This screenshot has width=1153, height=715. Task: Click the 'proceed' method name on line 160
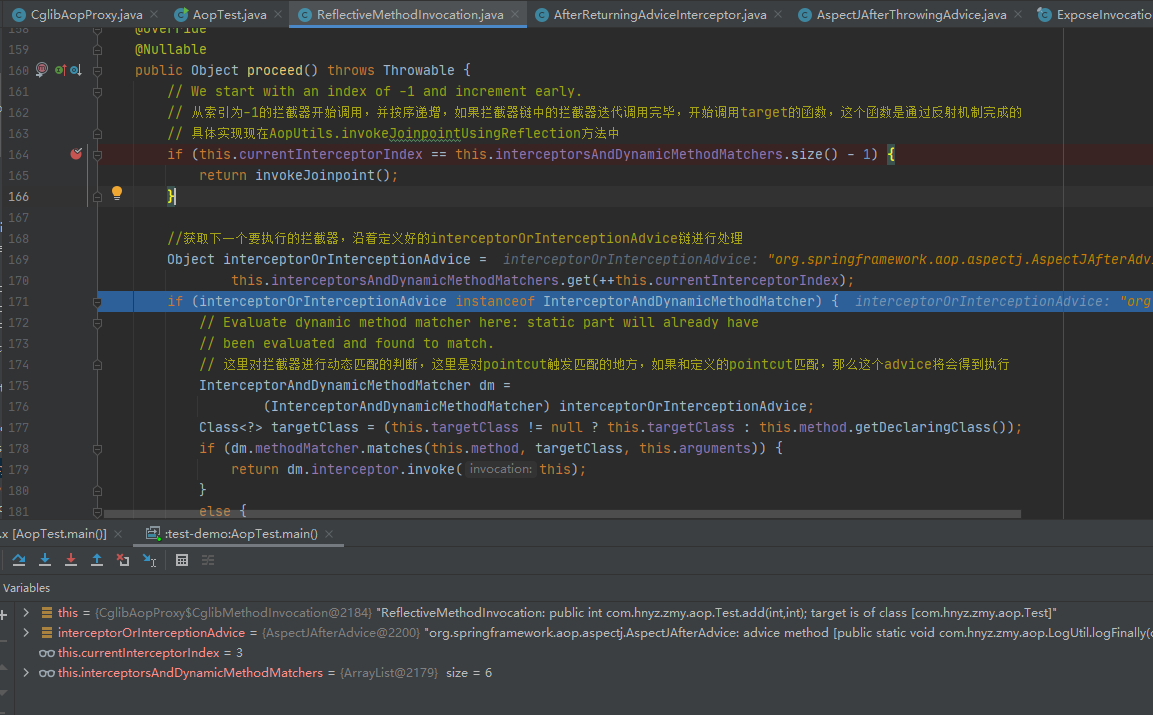[275, 71]
